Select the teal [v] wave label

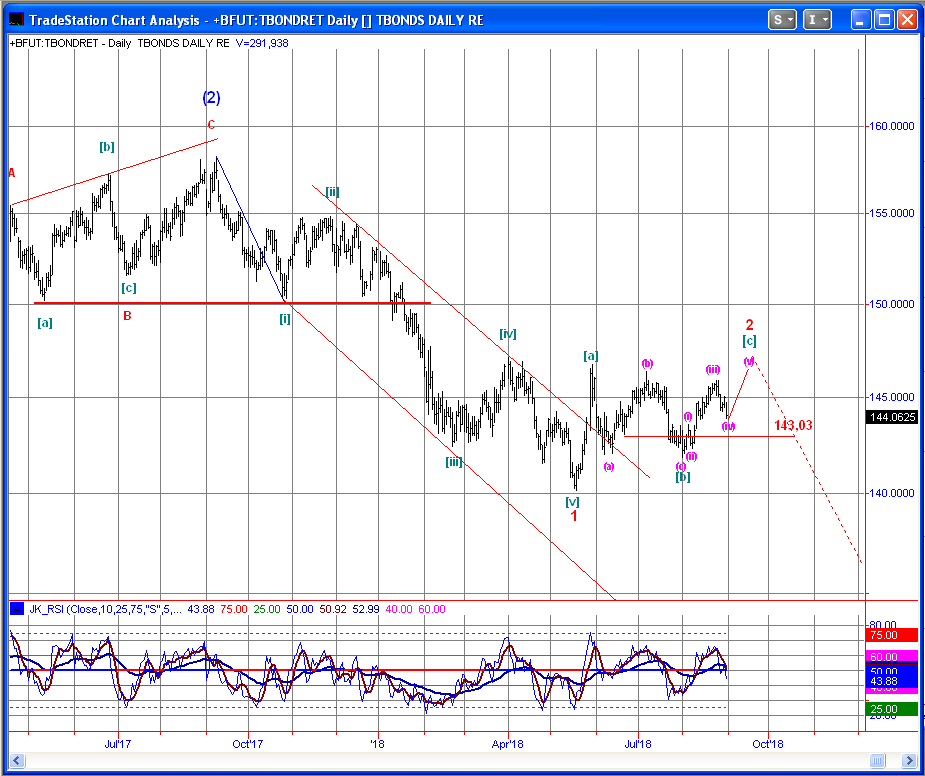[x=572, y=502]
